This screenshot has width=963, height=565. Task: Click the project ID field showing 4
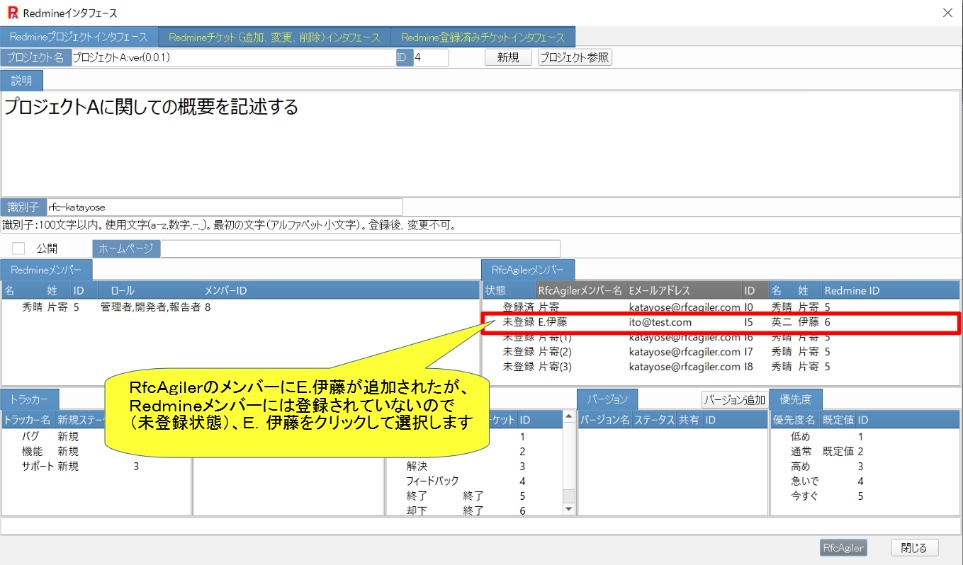point(431,57)
